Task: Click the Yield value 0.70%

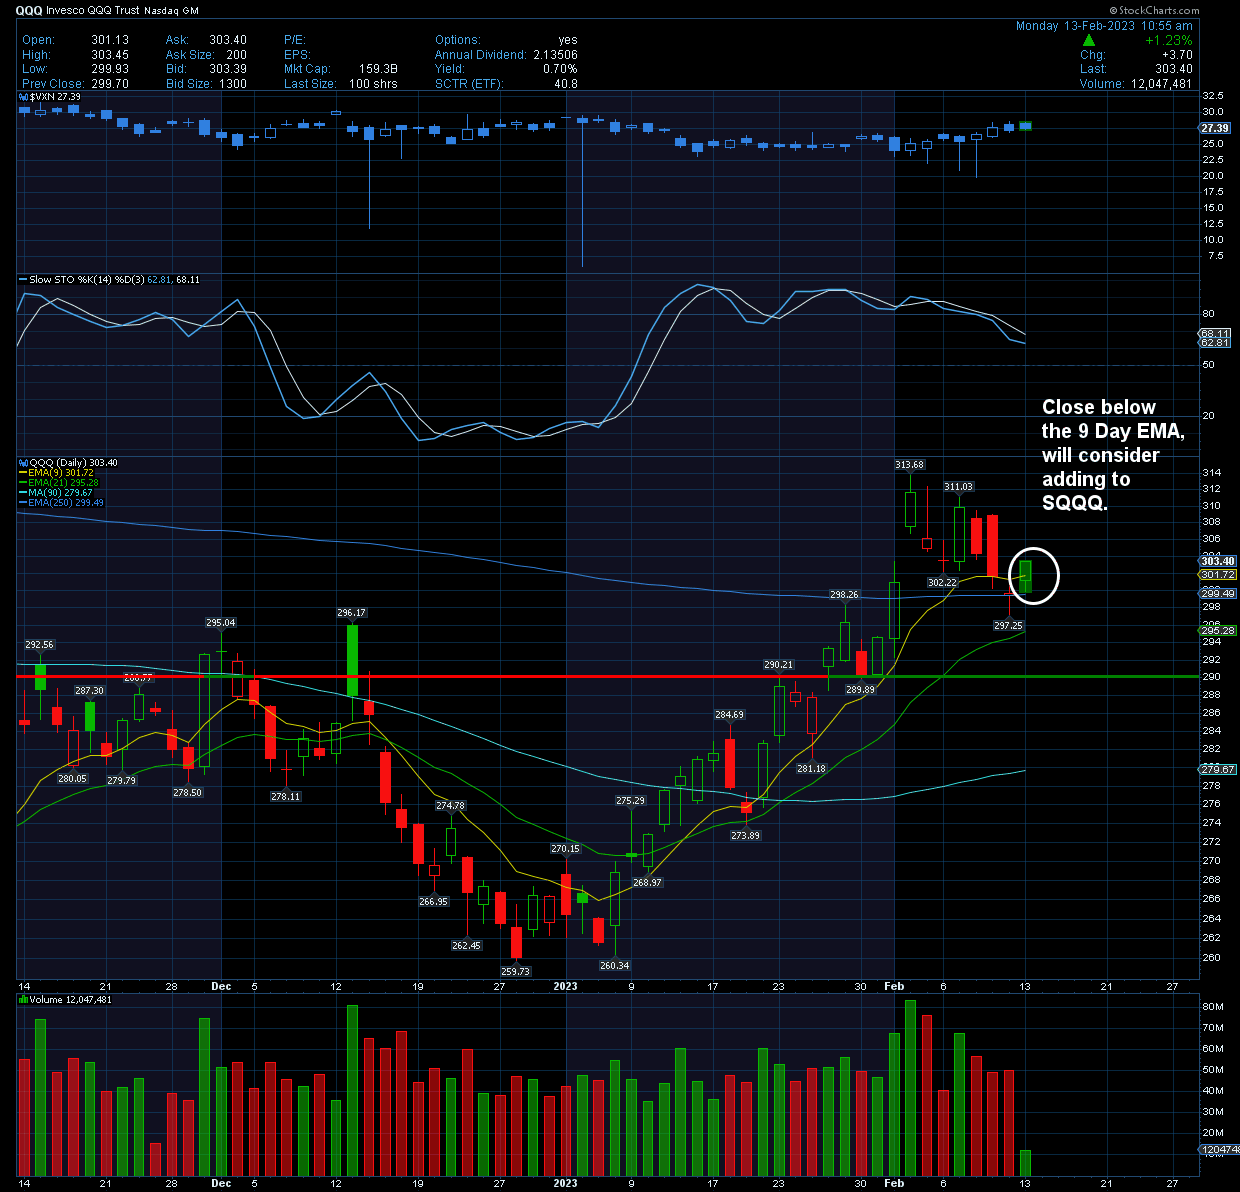Action: coord(560,69)
